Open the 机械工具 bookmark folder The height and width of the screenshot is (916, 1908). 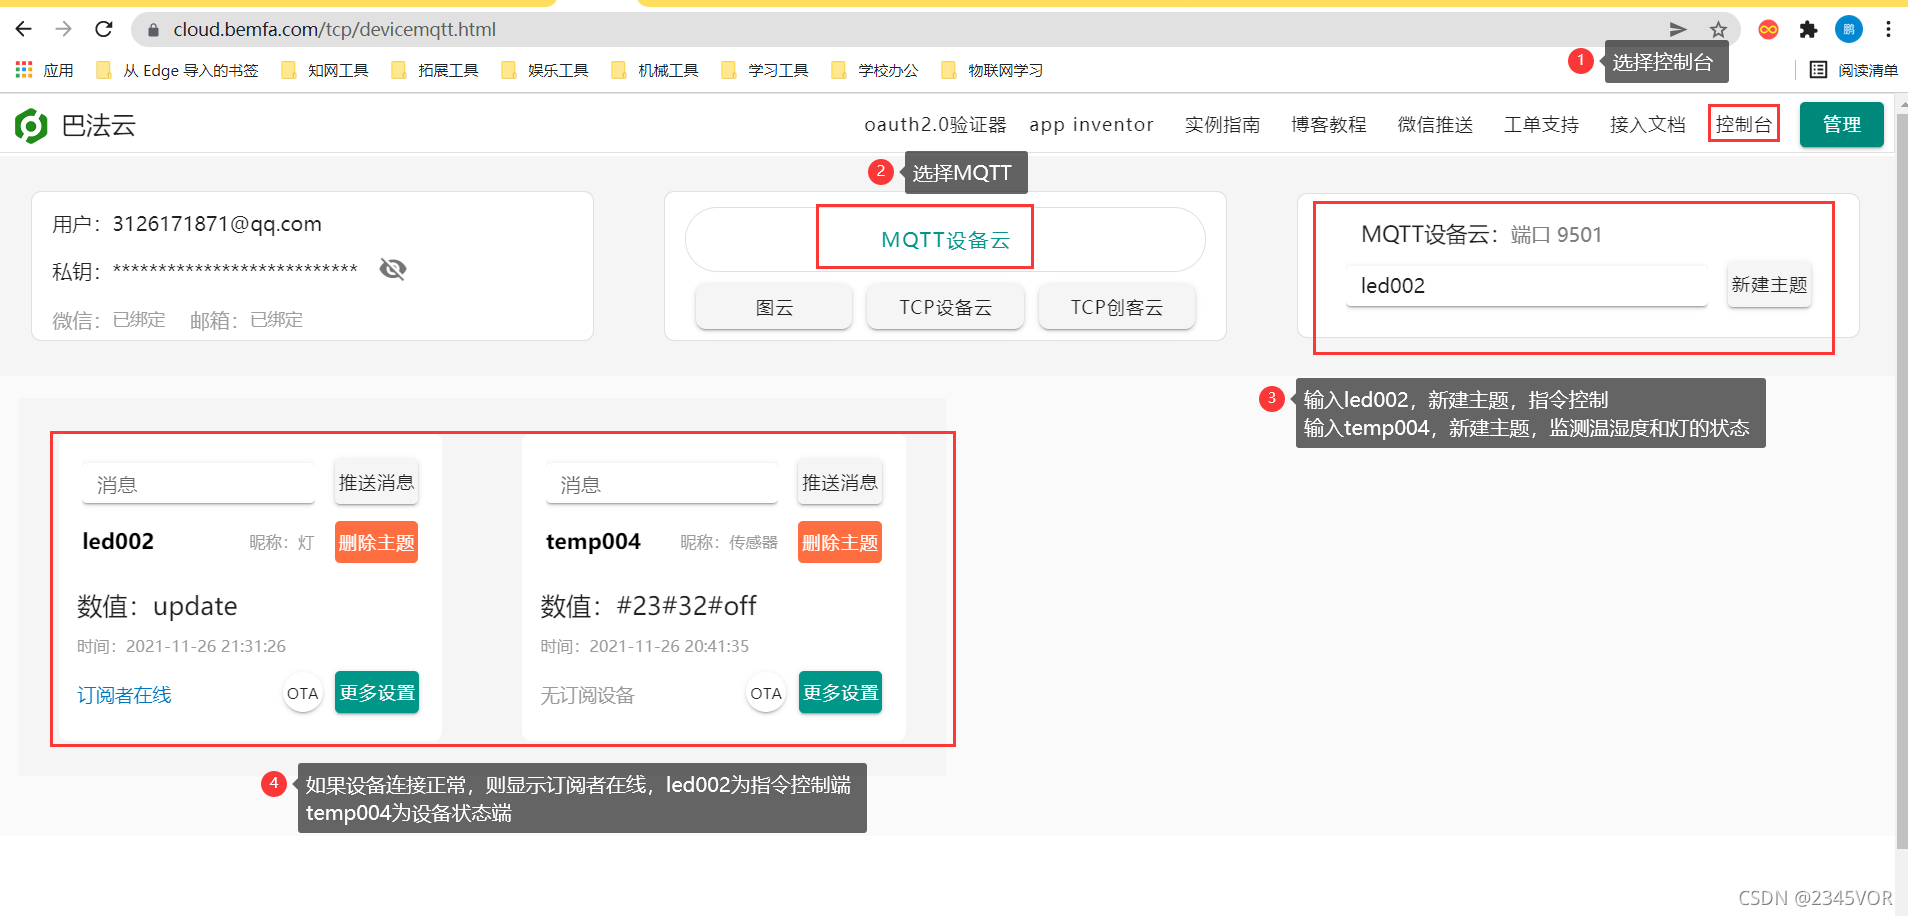point(655,70)
